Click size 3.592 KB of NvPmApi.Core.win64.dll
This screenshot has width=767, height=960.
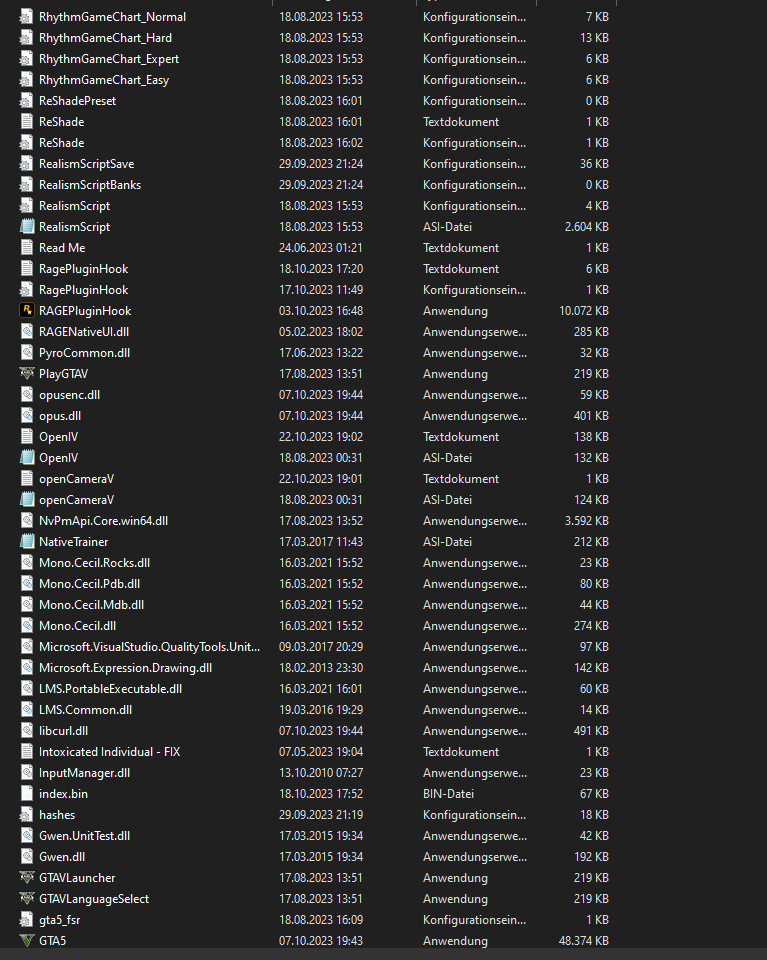586,520
